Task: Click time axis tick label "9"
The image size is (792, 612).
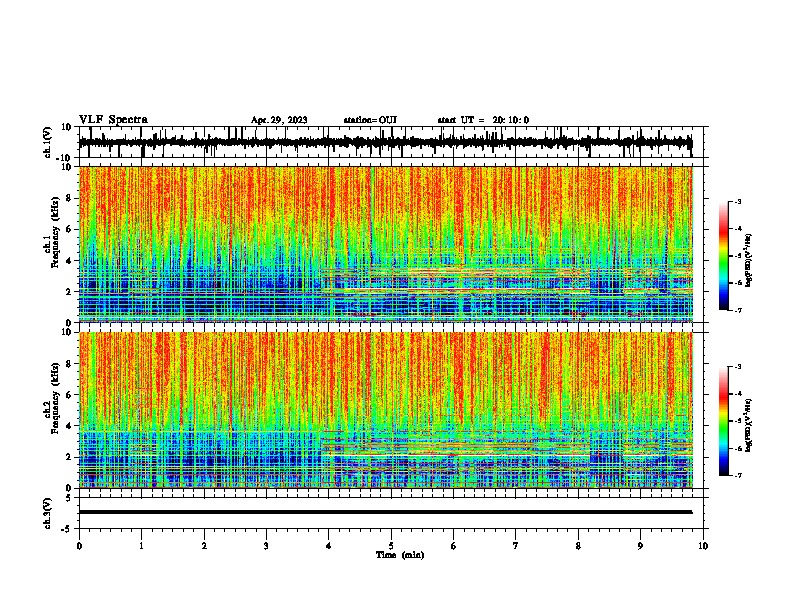Action: tap(640, 546)
